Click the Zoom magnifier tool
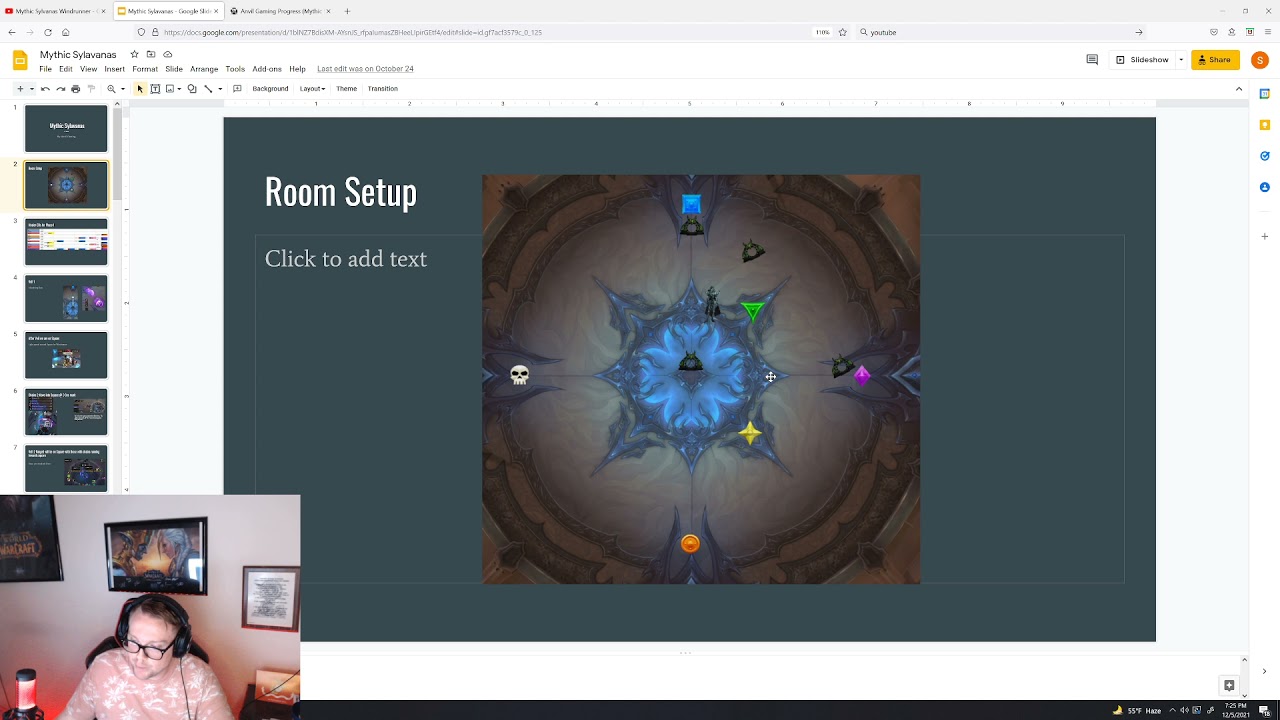This screenshot has height=720, width=1280. click(x=111, y=89)
